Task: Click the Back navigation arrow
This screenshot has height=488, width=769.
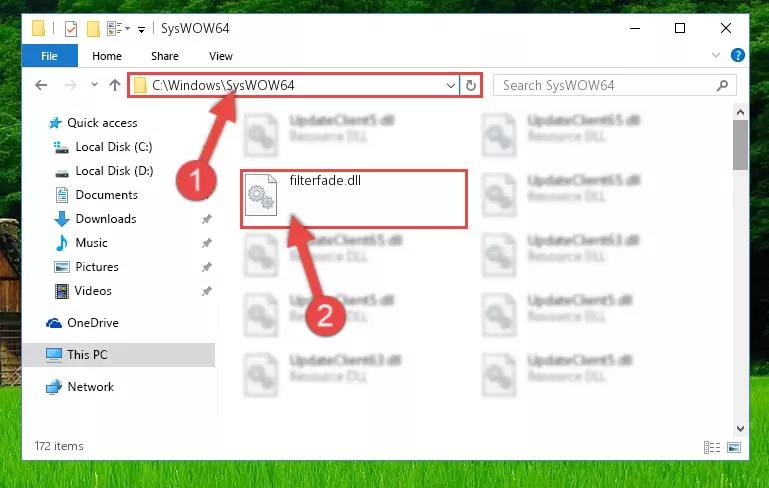Action: [x=41, y=85]
